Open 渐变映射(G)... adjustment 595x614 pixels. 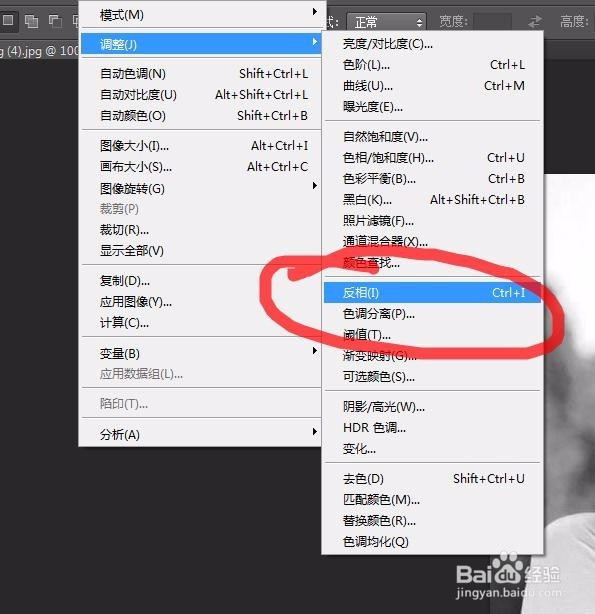tap(432, 356)
